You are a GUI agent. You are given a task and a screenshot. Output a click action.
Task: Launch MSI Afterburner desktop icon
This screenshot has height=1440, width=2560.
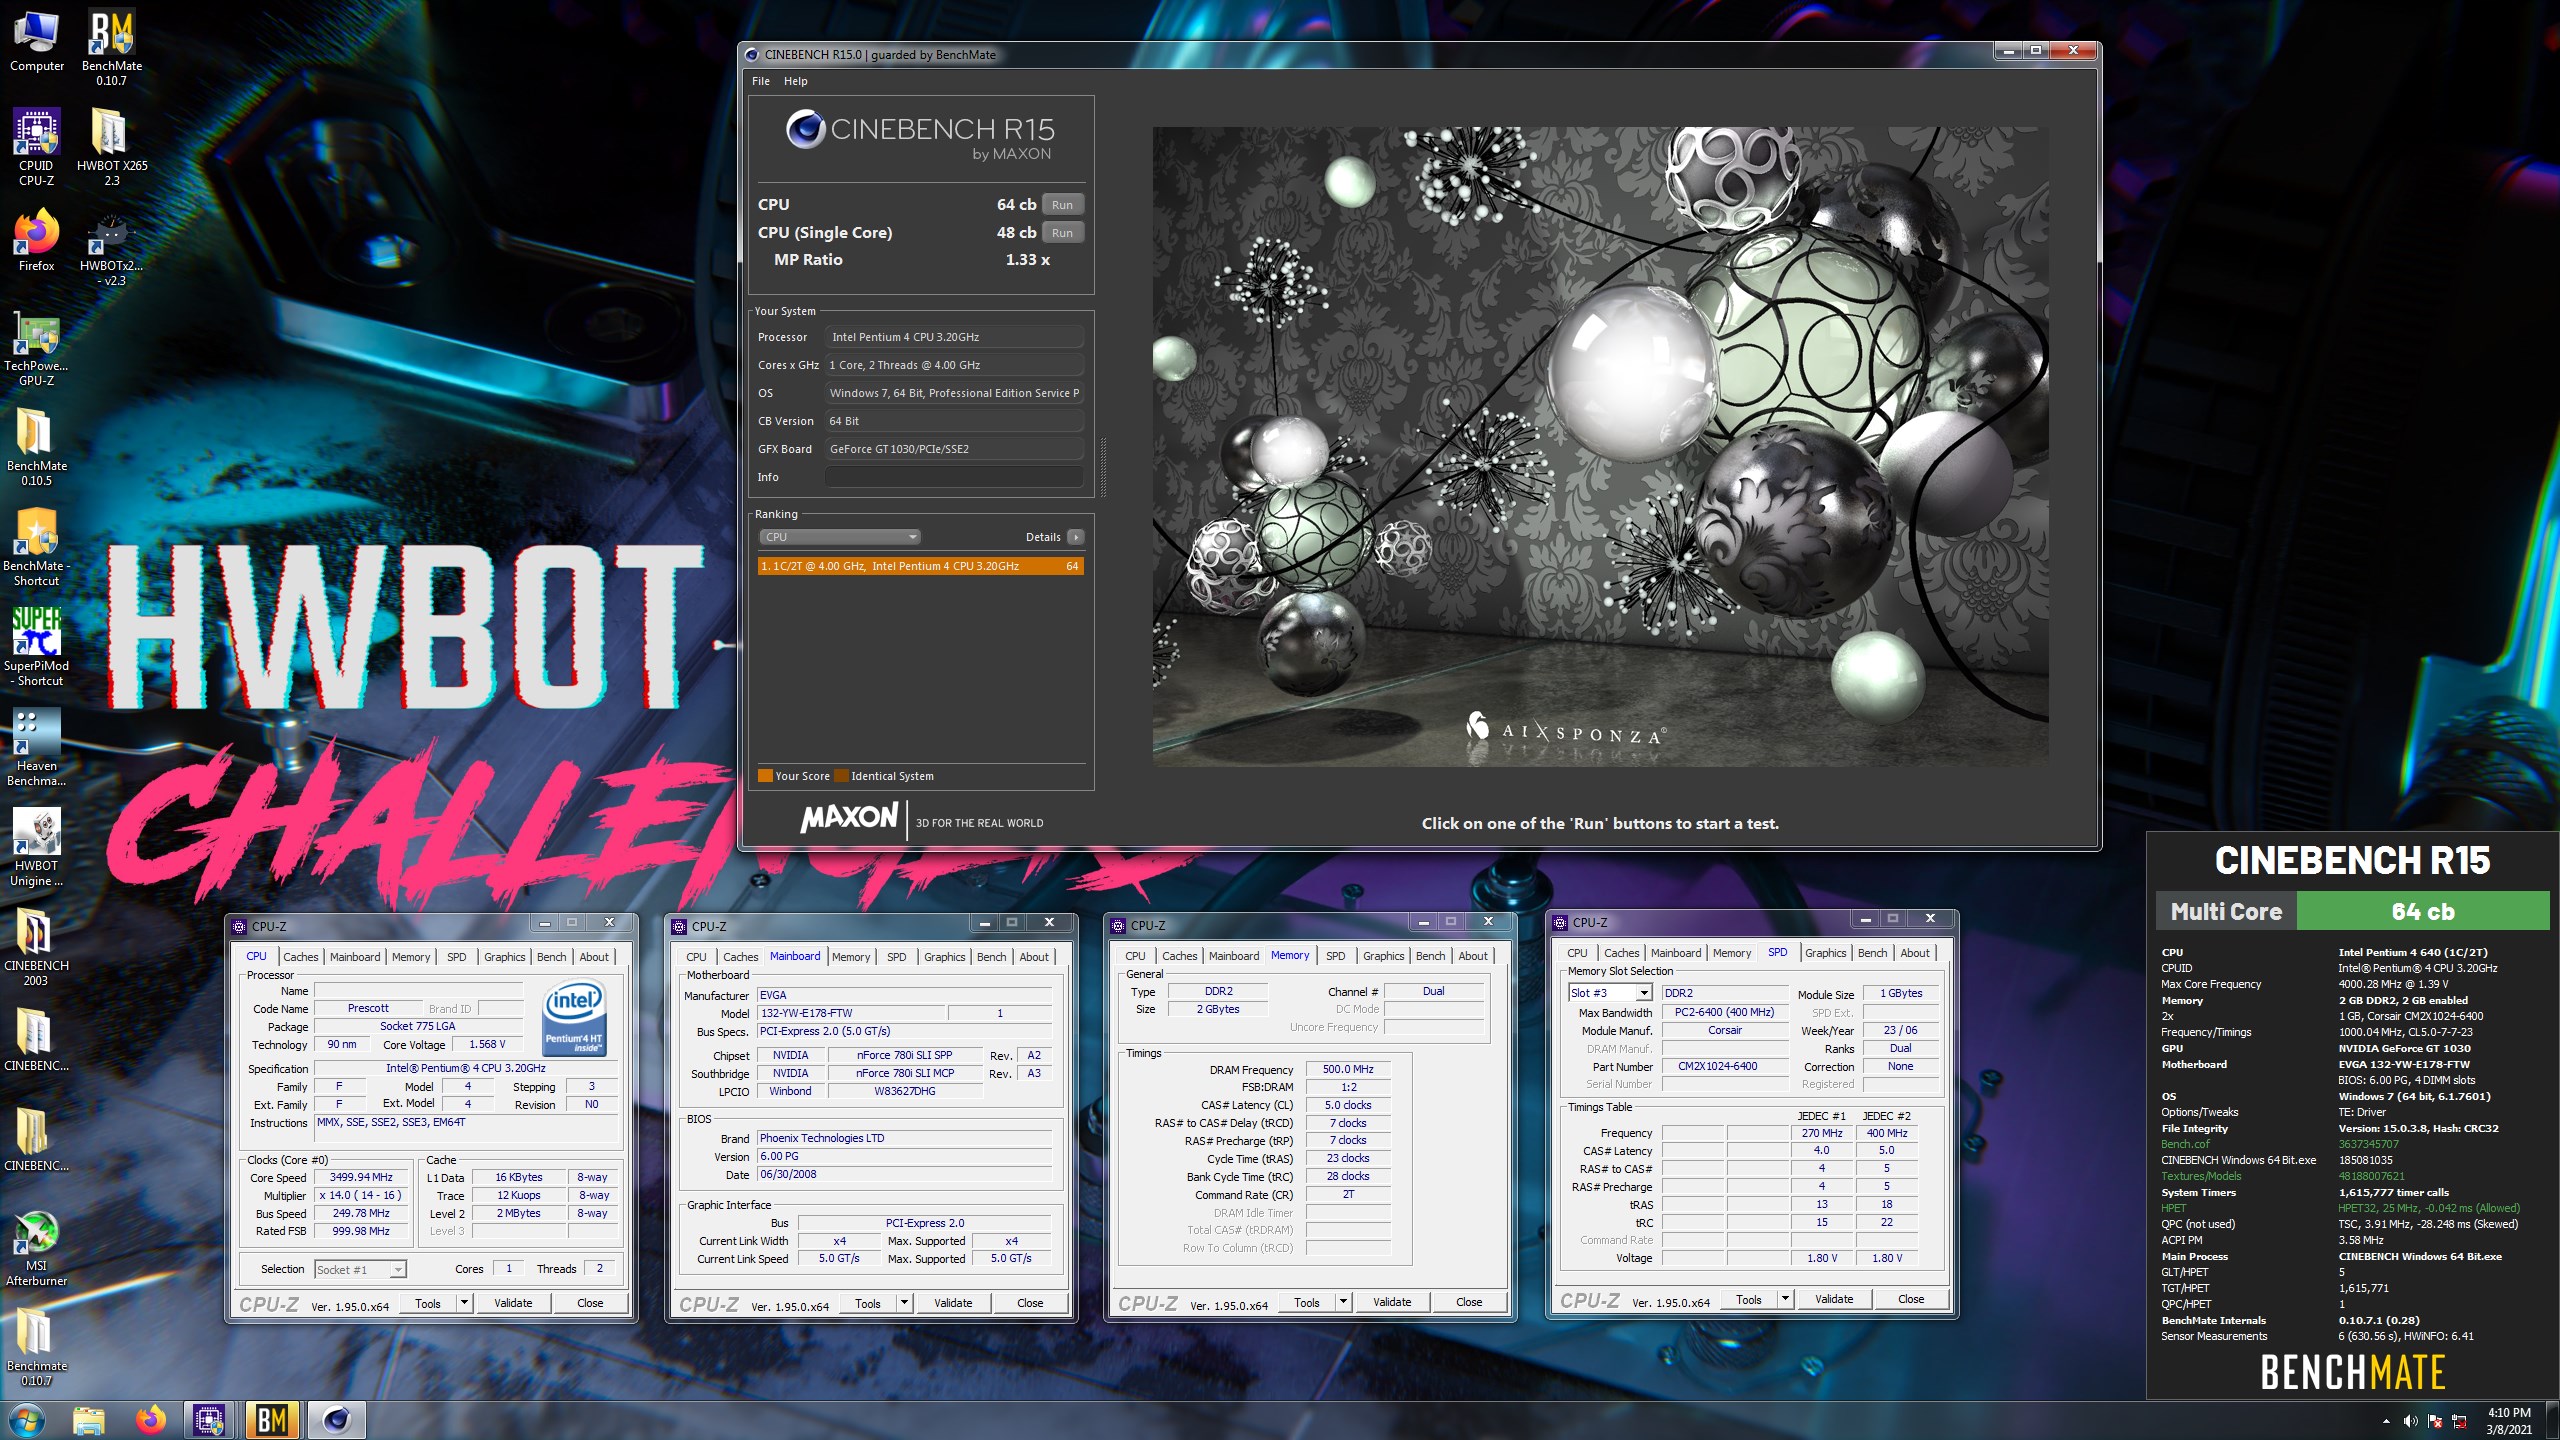(37, 1247)
